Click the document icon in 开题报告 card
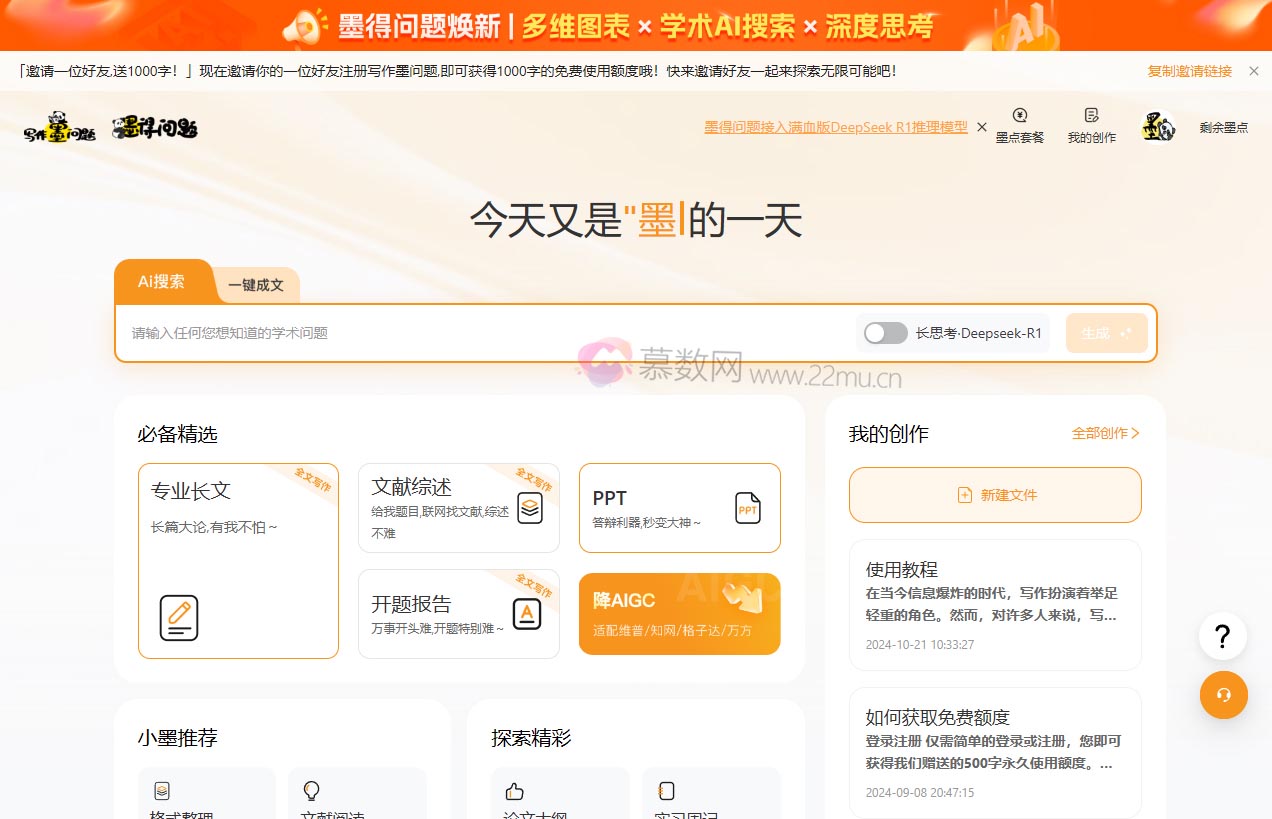This screenshot has width=1272, height=819. click(525, 614)
